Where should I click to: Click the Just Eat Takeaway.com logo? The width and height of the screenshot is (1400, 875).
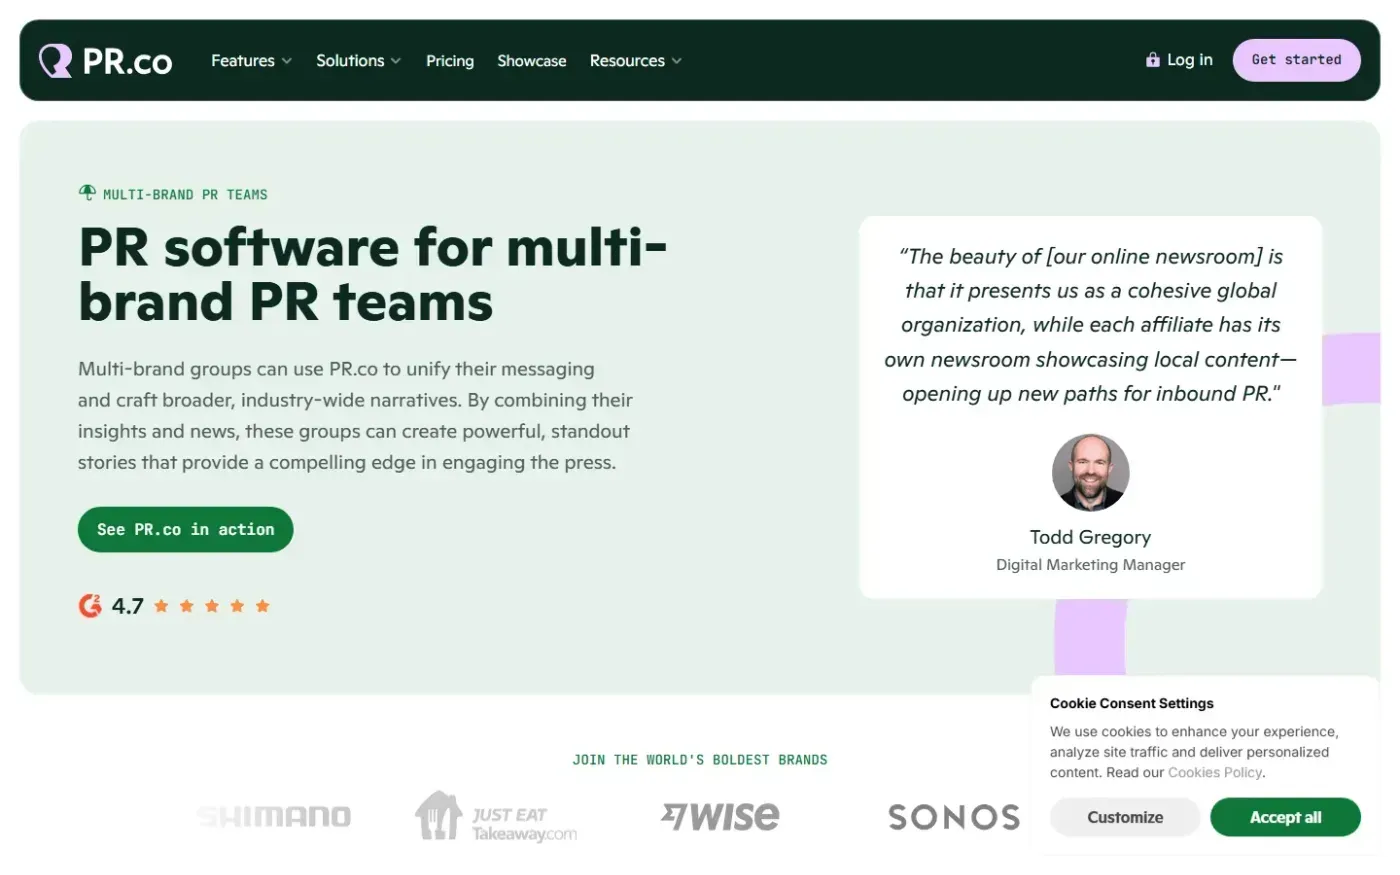pos(496,817)
